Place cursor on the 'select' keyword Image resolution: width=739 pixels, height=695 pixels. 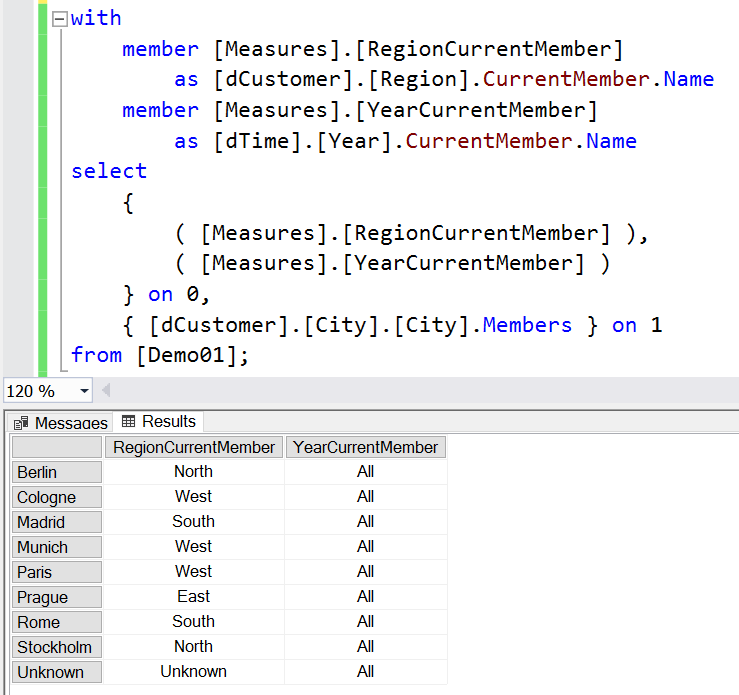[108, 171]
